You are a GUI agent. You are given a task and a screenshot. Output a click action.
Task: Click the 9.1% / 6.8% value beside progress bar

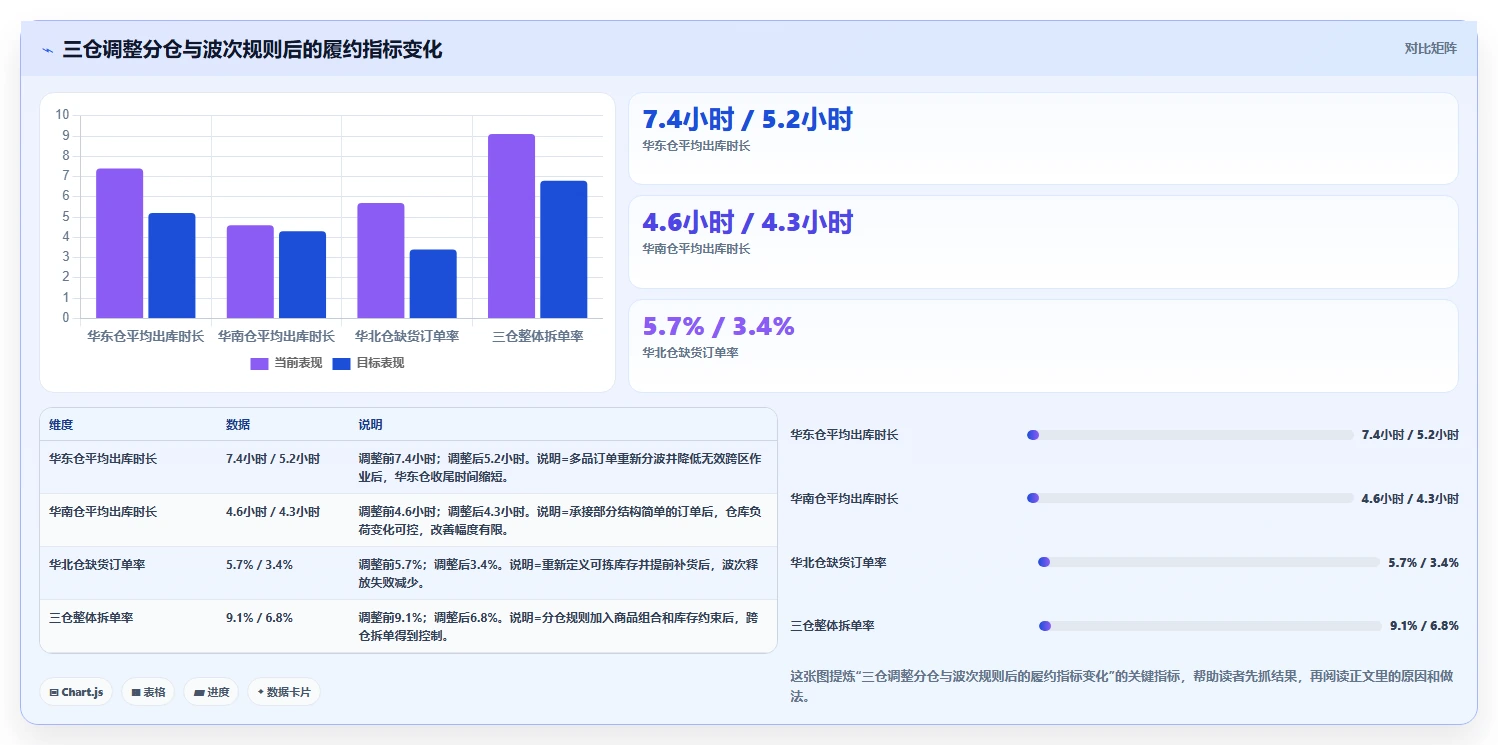click(x=1424, y=626)
